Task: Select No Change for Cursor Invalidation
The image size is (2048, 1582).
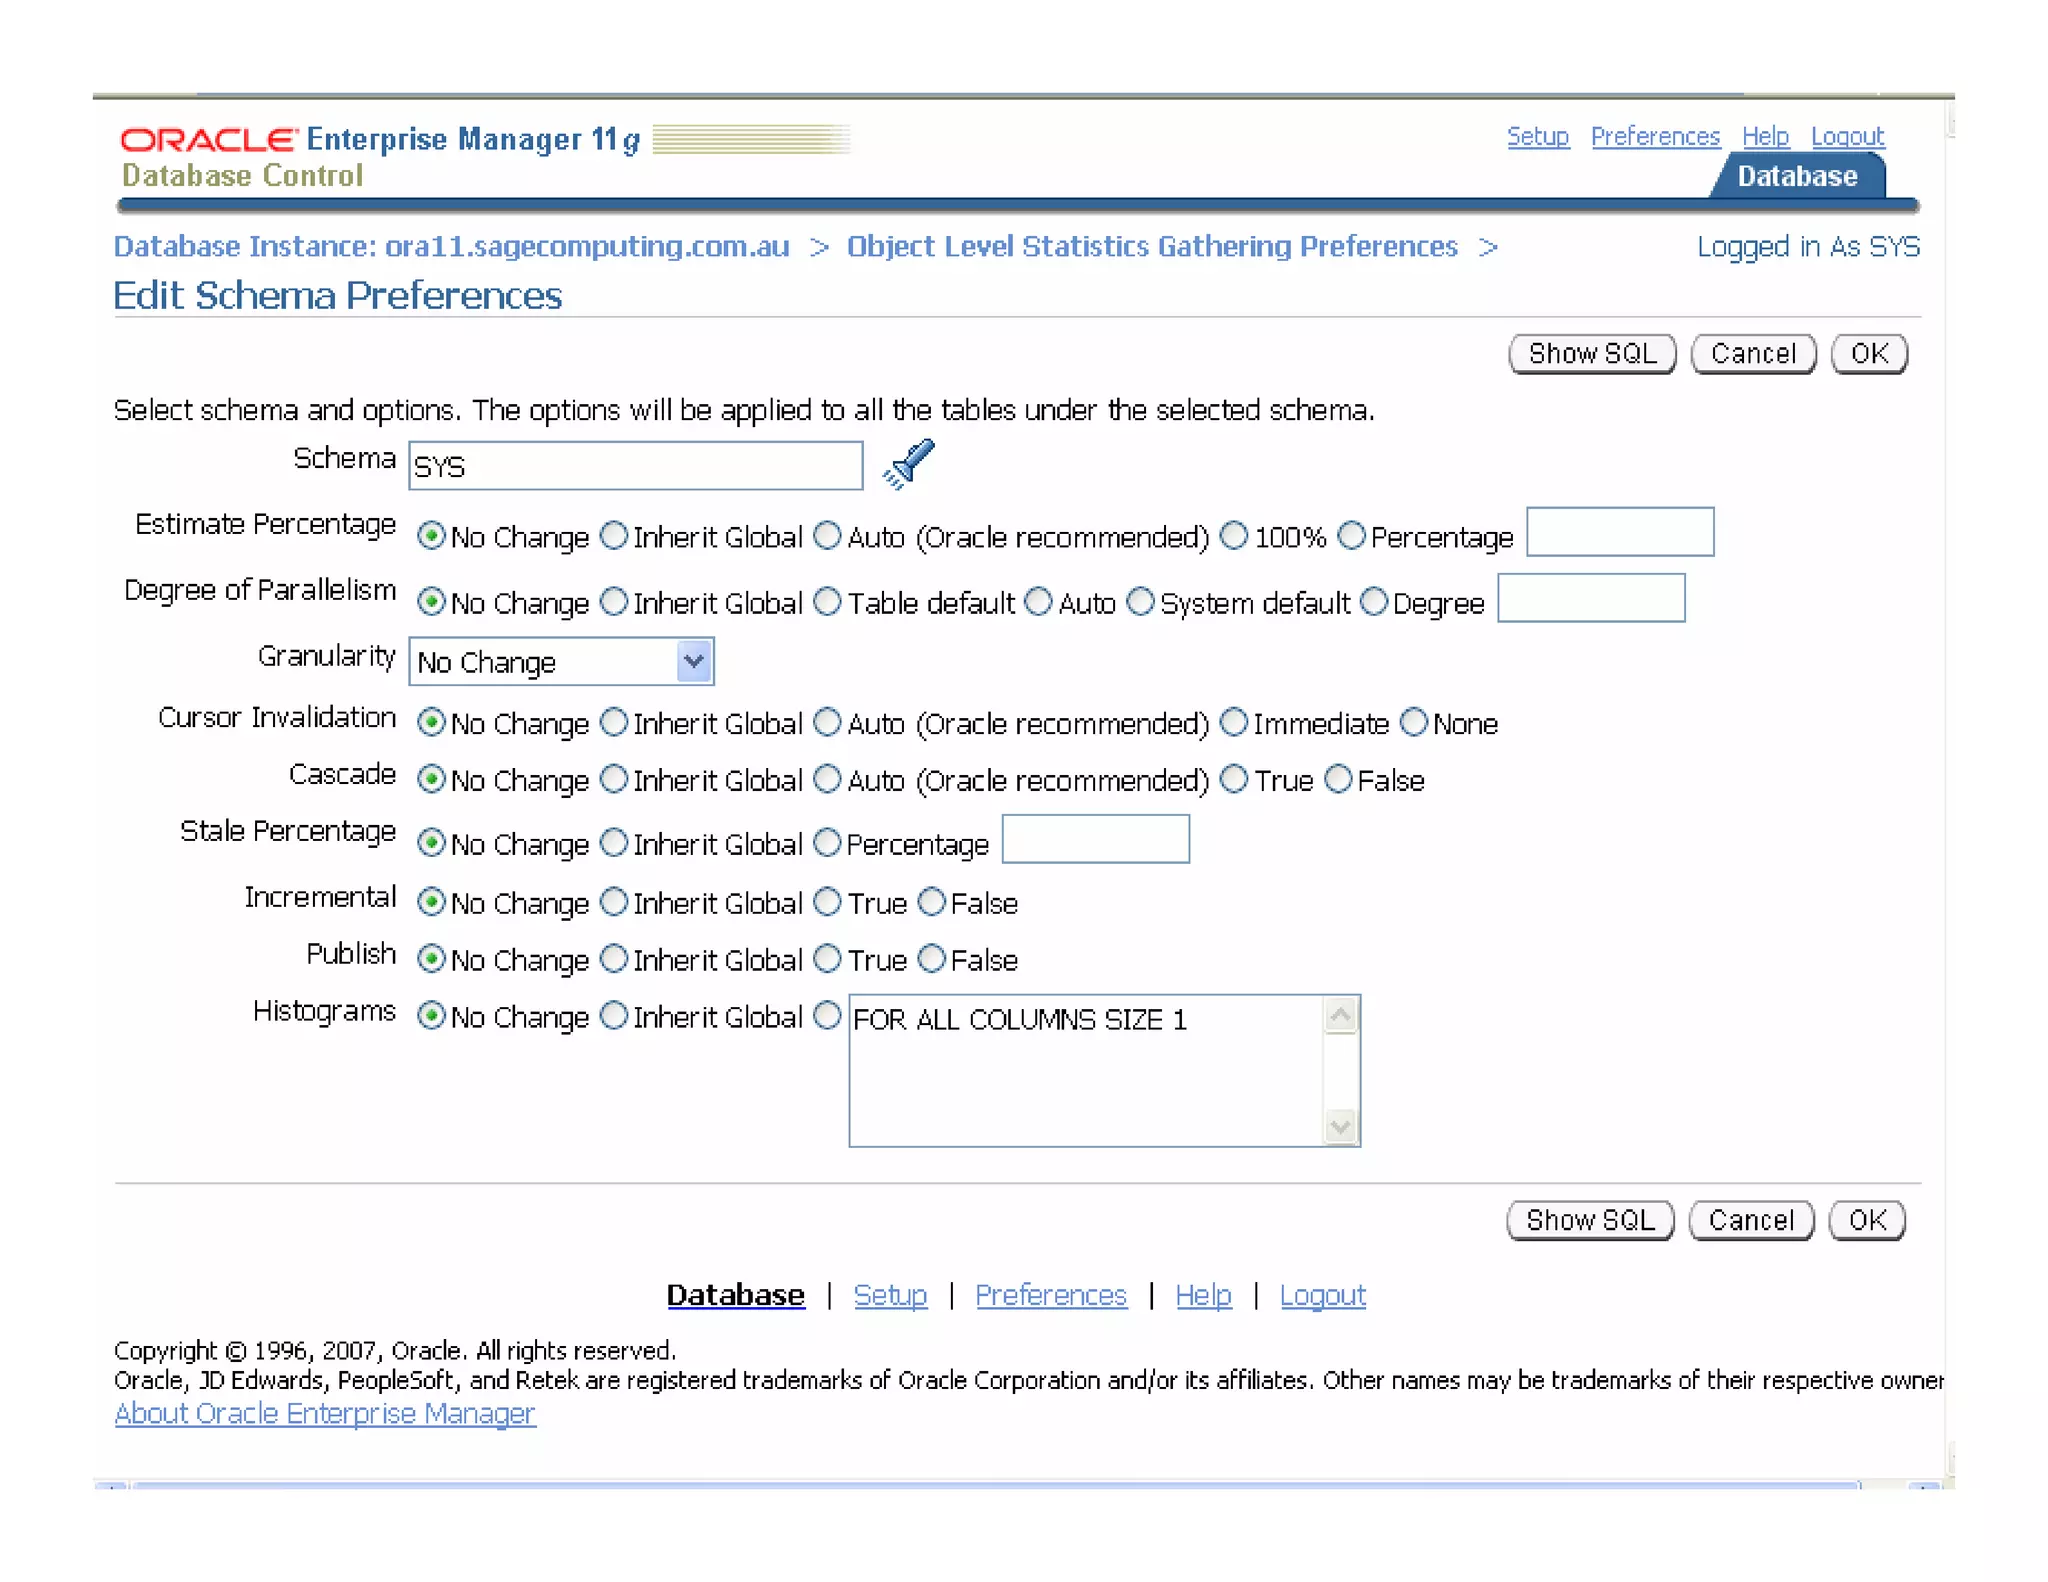Action: coord(431,722)
